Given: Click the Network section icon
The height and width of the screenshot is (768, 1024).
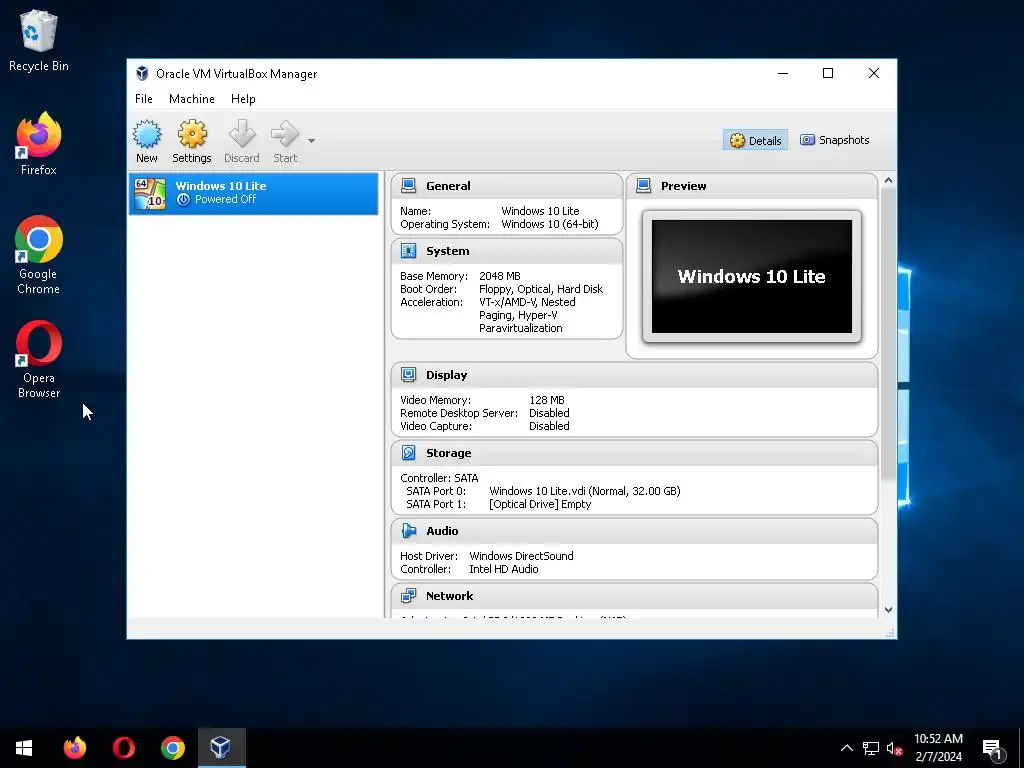Looking at the screenshot, I should click(x=409, y=596).
